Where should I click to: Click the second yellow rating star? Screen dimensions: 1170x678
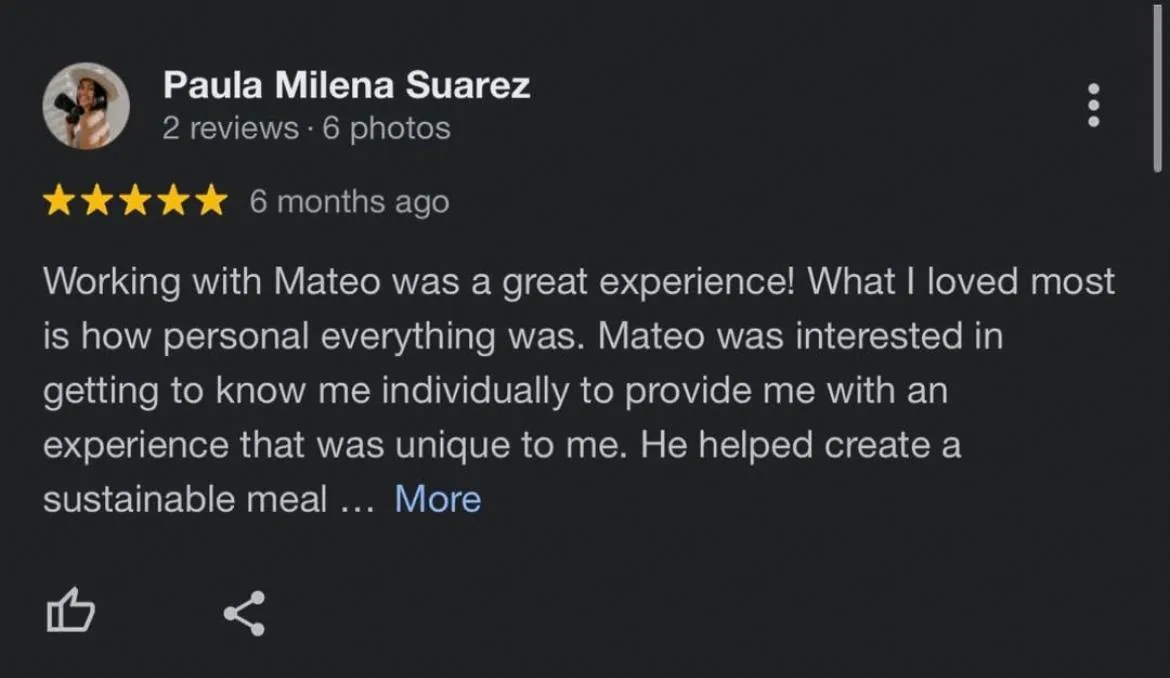(x=97, y=202)
